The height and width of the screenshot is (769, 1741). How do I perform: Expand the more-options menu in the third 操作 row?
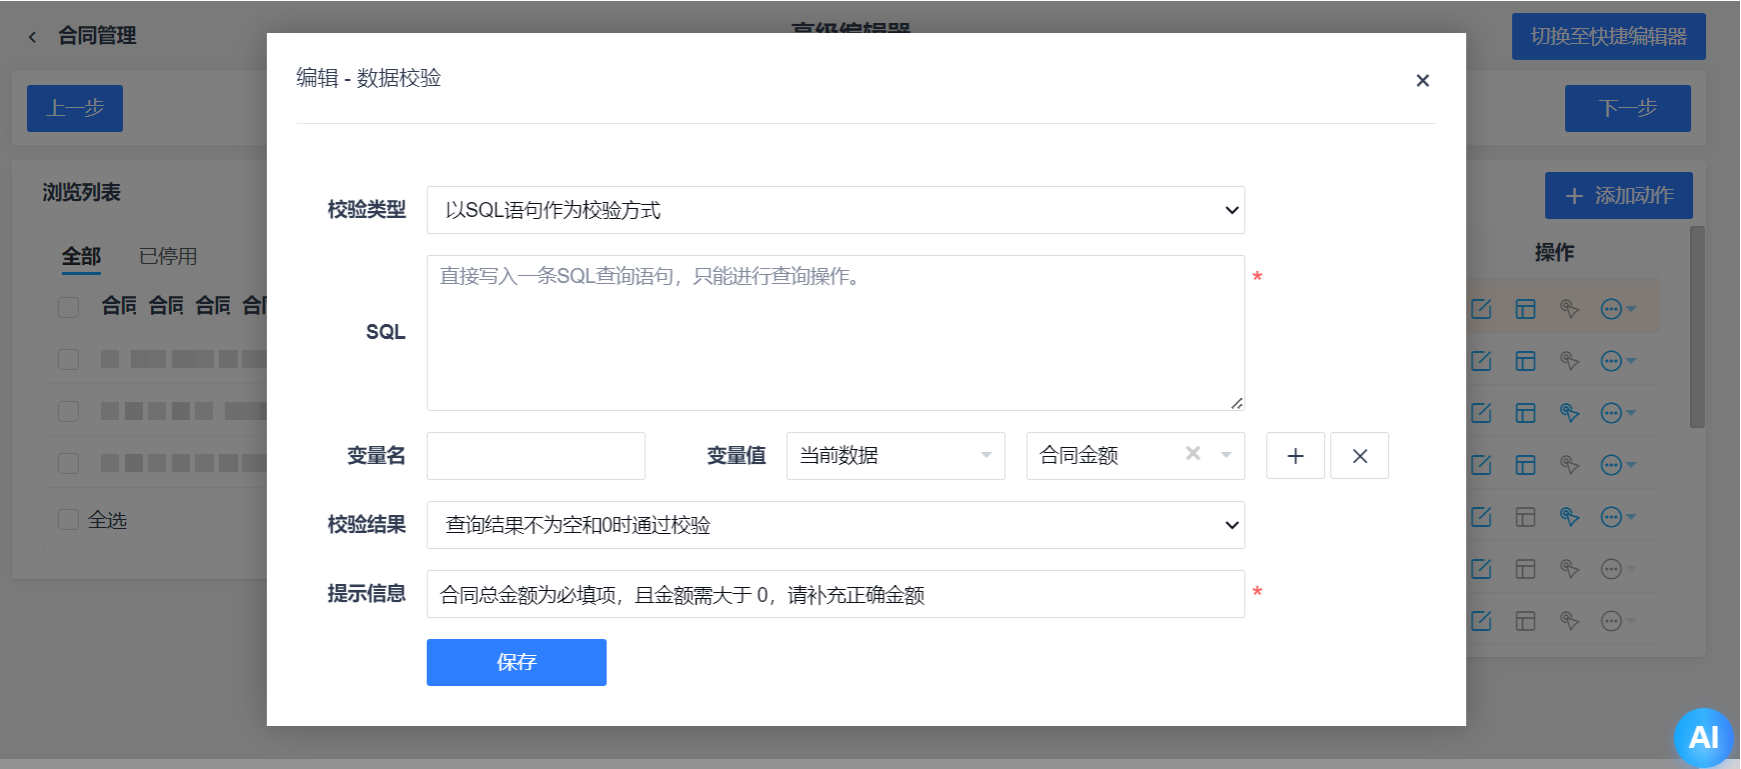pyautogui.click(x=1617, y=413)
